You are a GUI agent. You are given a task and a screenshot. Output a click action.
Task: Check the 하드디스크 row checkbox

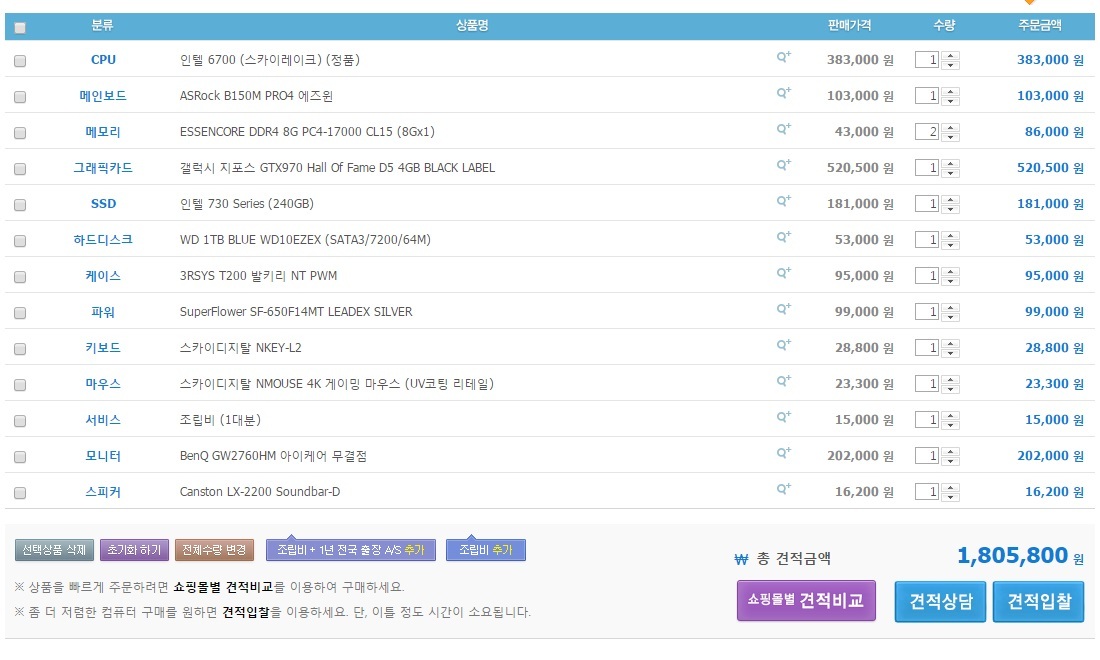pyautogui.click(x=20, y=241)
